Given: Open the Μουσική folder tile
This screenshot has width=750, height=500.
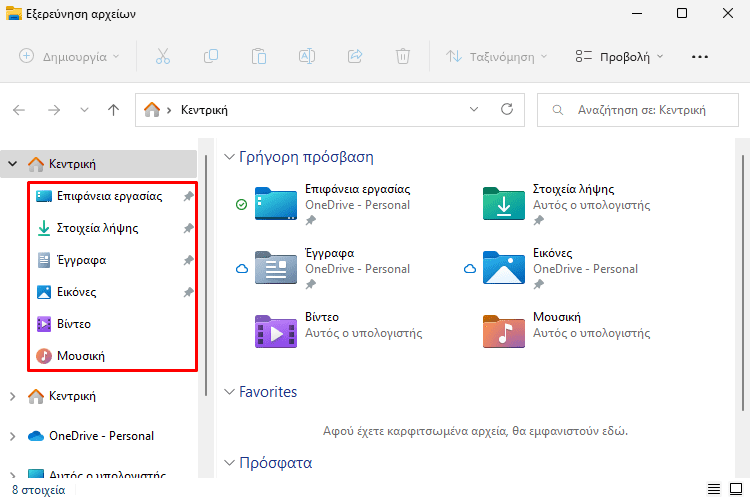Looking at the screenshot, I should pos(567,332).
